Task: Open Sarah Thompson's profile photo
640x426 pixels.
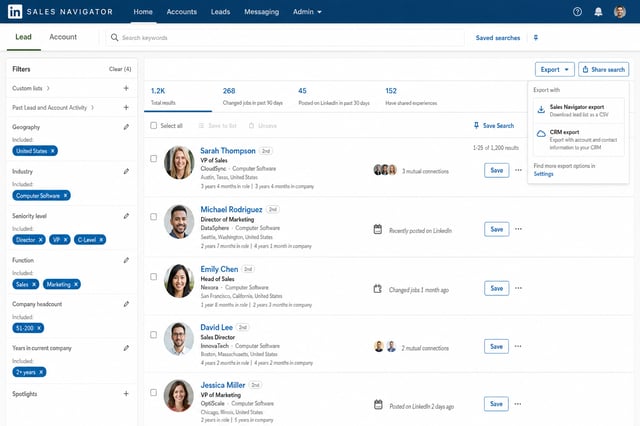Action: pyautogui.click(x=179, y=162)
